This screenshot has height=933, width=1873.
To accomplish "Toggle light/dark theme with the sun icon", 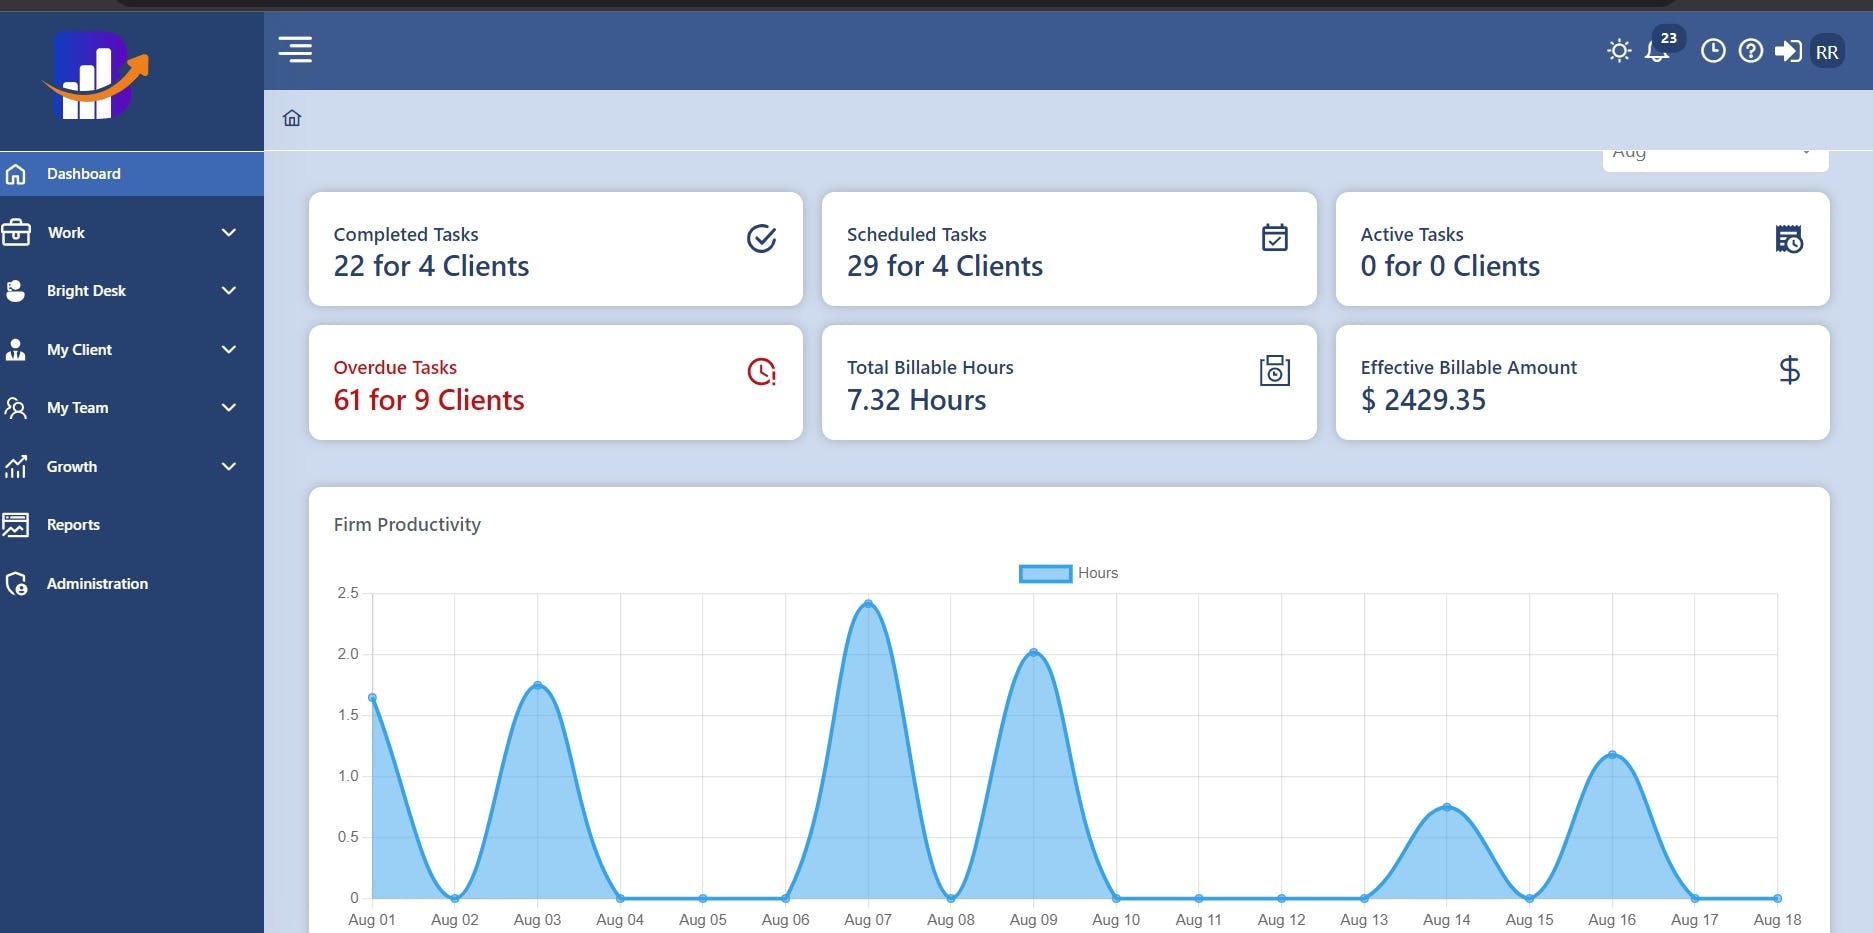I will [x=1619, y=50].
